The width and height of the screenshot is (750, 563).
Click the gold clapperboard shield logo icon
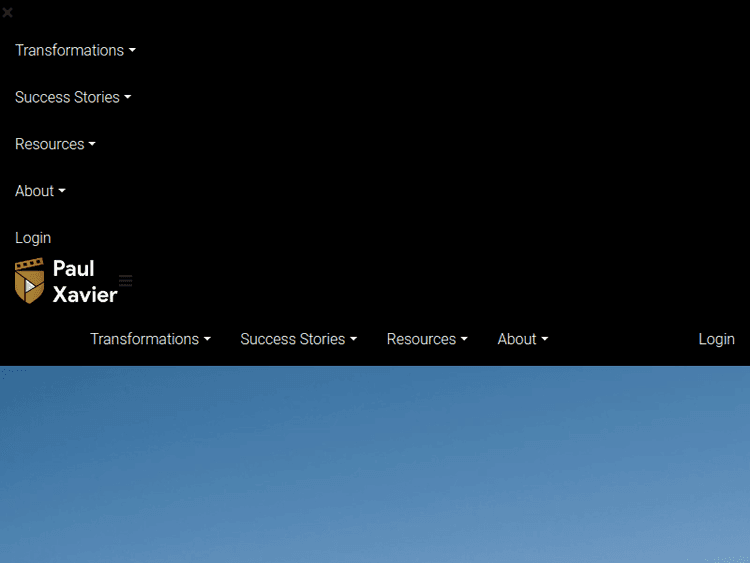[x=30, y=281]
